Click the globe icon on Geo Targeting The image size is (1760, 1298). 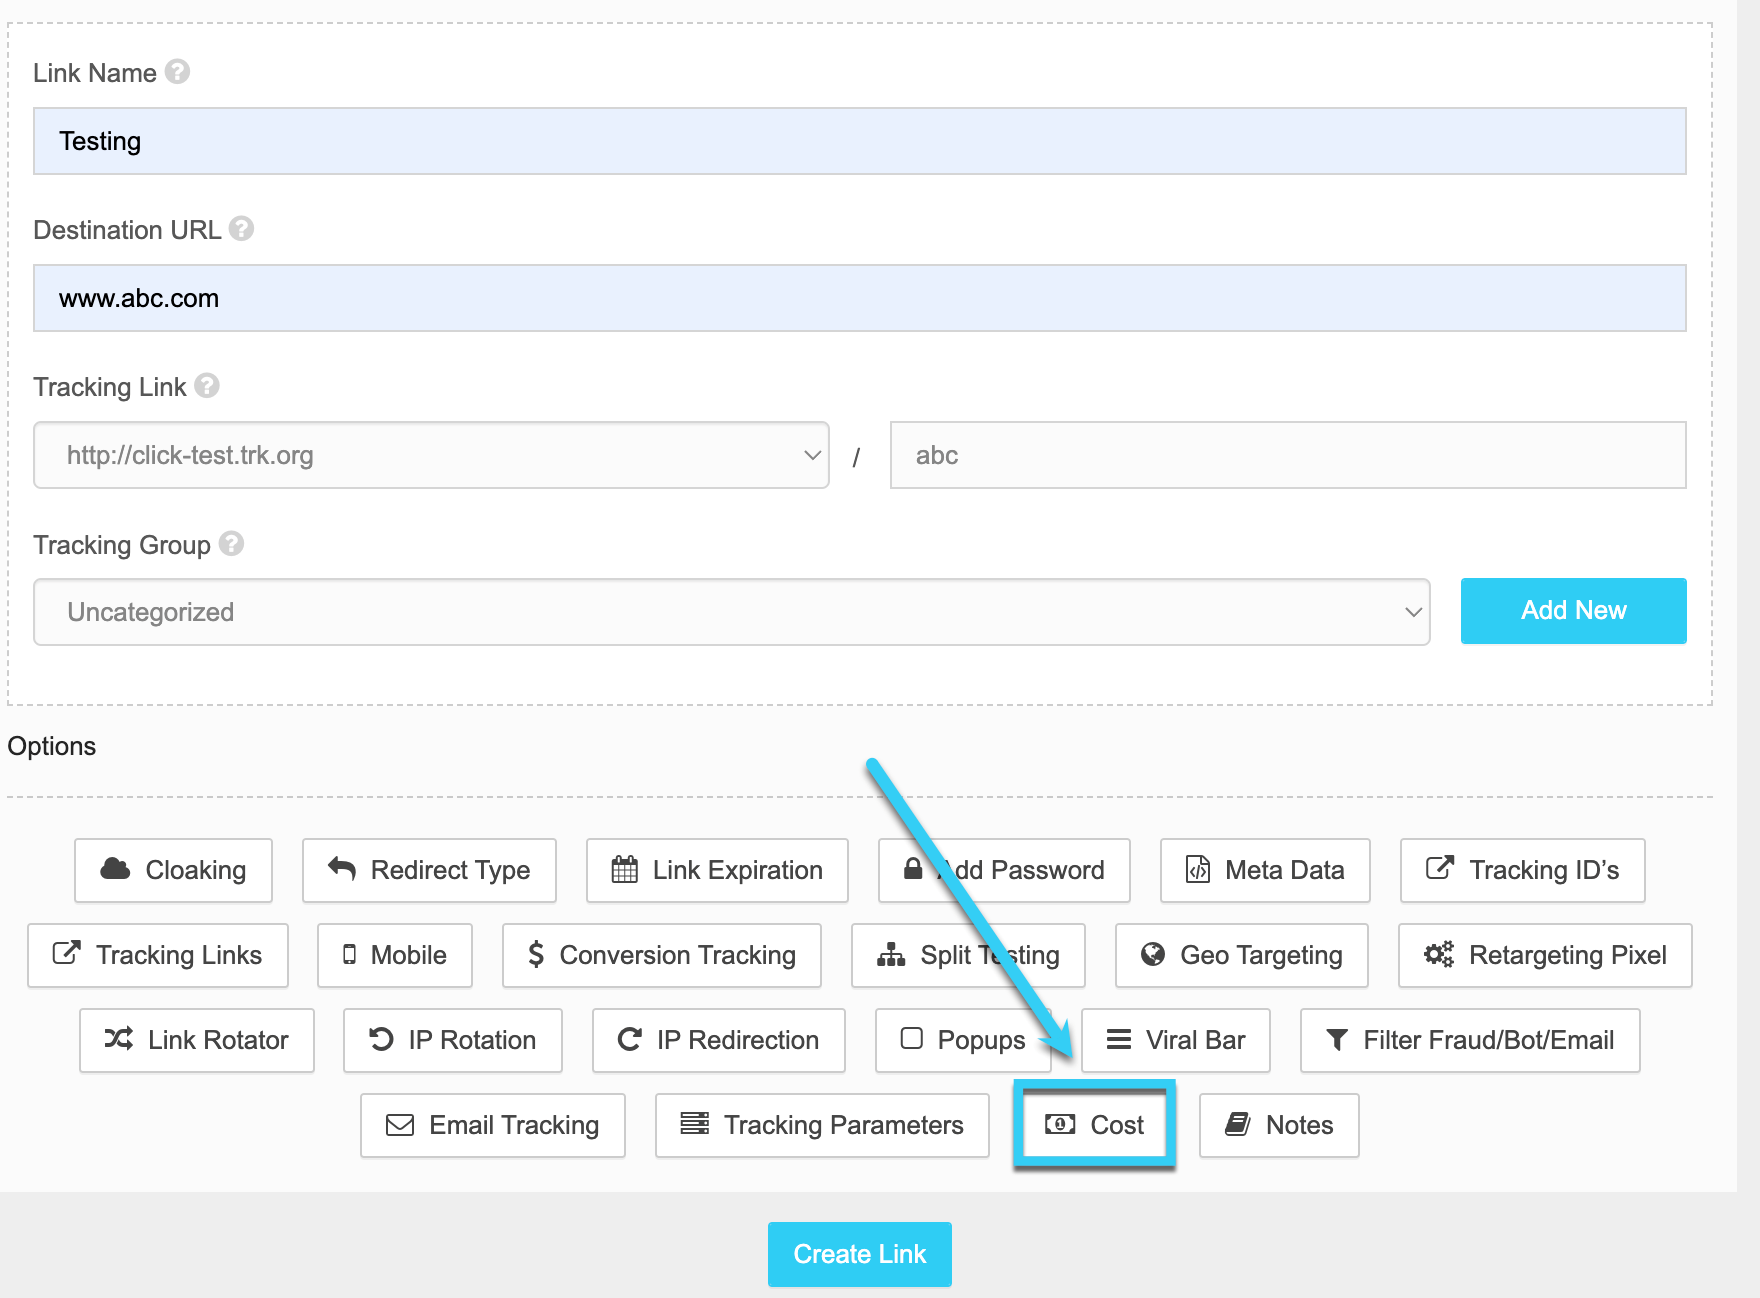click(x=1153, y=954)
